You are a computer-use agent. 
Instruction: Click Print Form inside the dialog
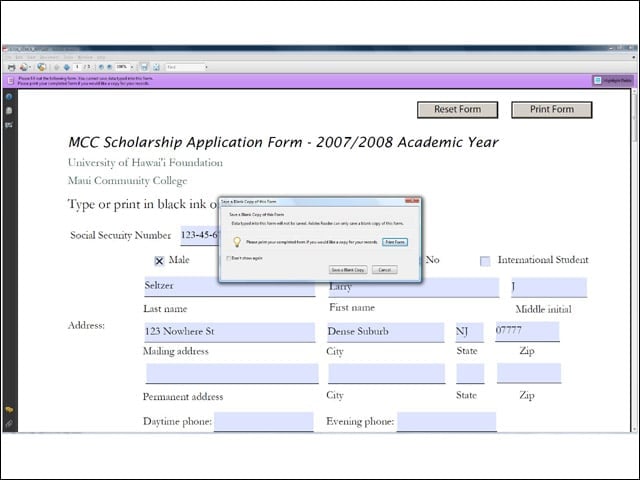tap(395, 242)
